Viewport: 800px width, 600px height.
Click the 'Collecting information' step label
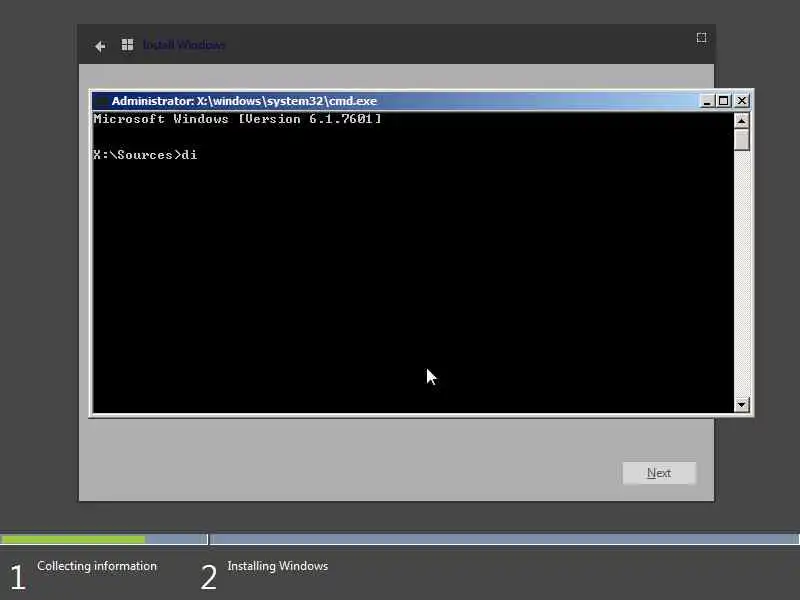97,566
